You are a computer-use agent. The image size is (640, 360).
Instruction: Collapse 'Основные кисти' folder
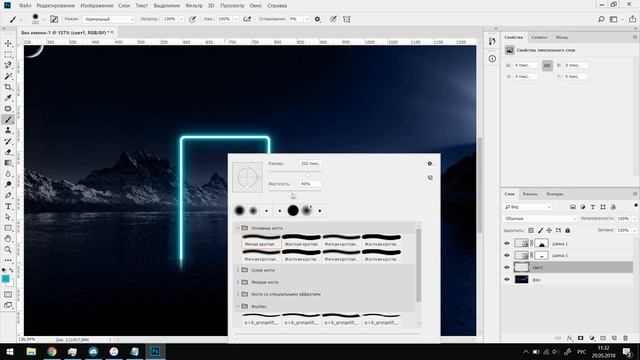point(238,228)
